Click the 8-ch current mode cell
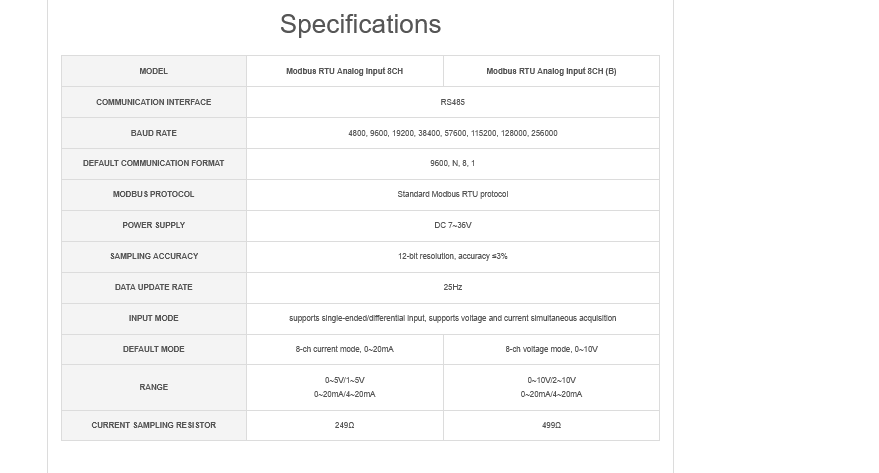The image size is (879, 473). (344, 349)
